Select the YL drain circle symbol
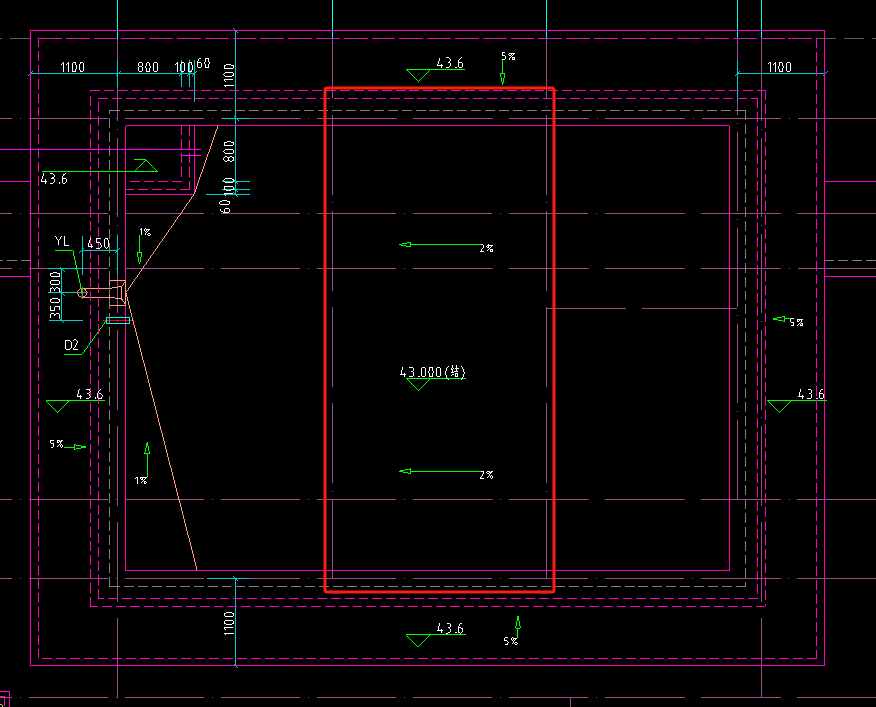 tap(82, 292)
